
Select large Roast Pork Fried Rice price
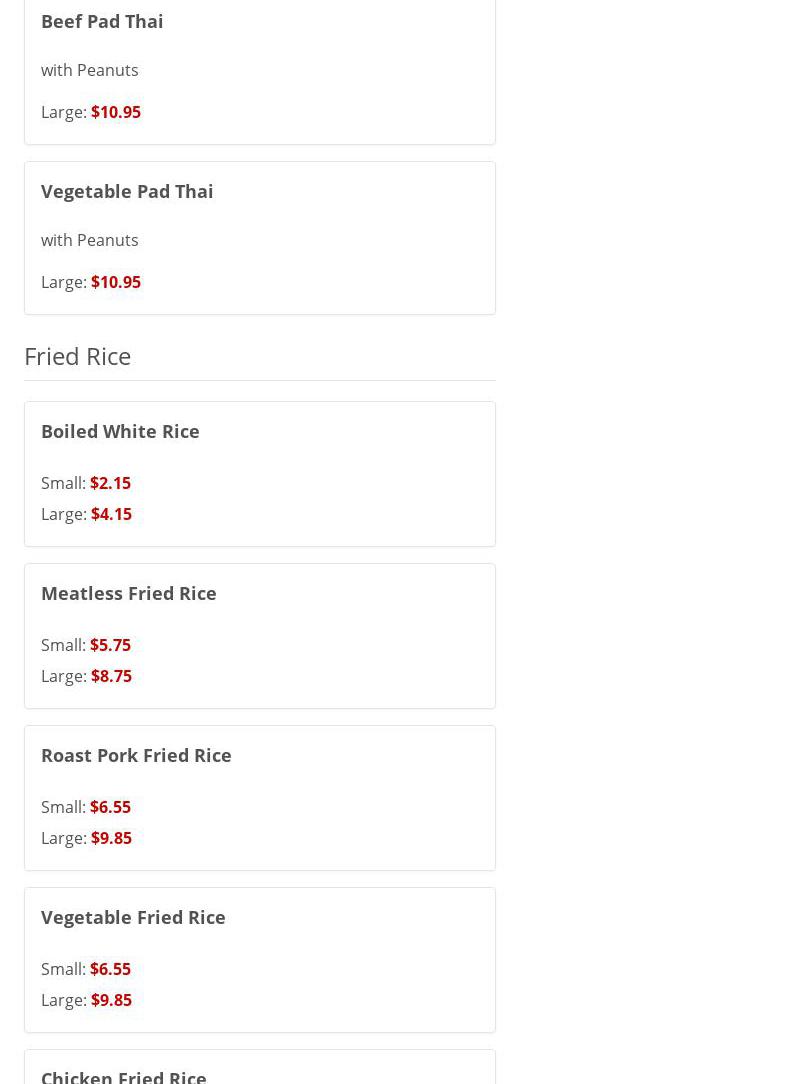point(111,838)
